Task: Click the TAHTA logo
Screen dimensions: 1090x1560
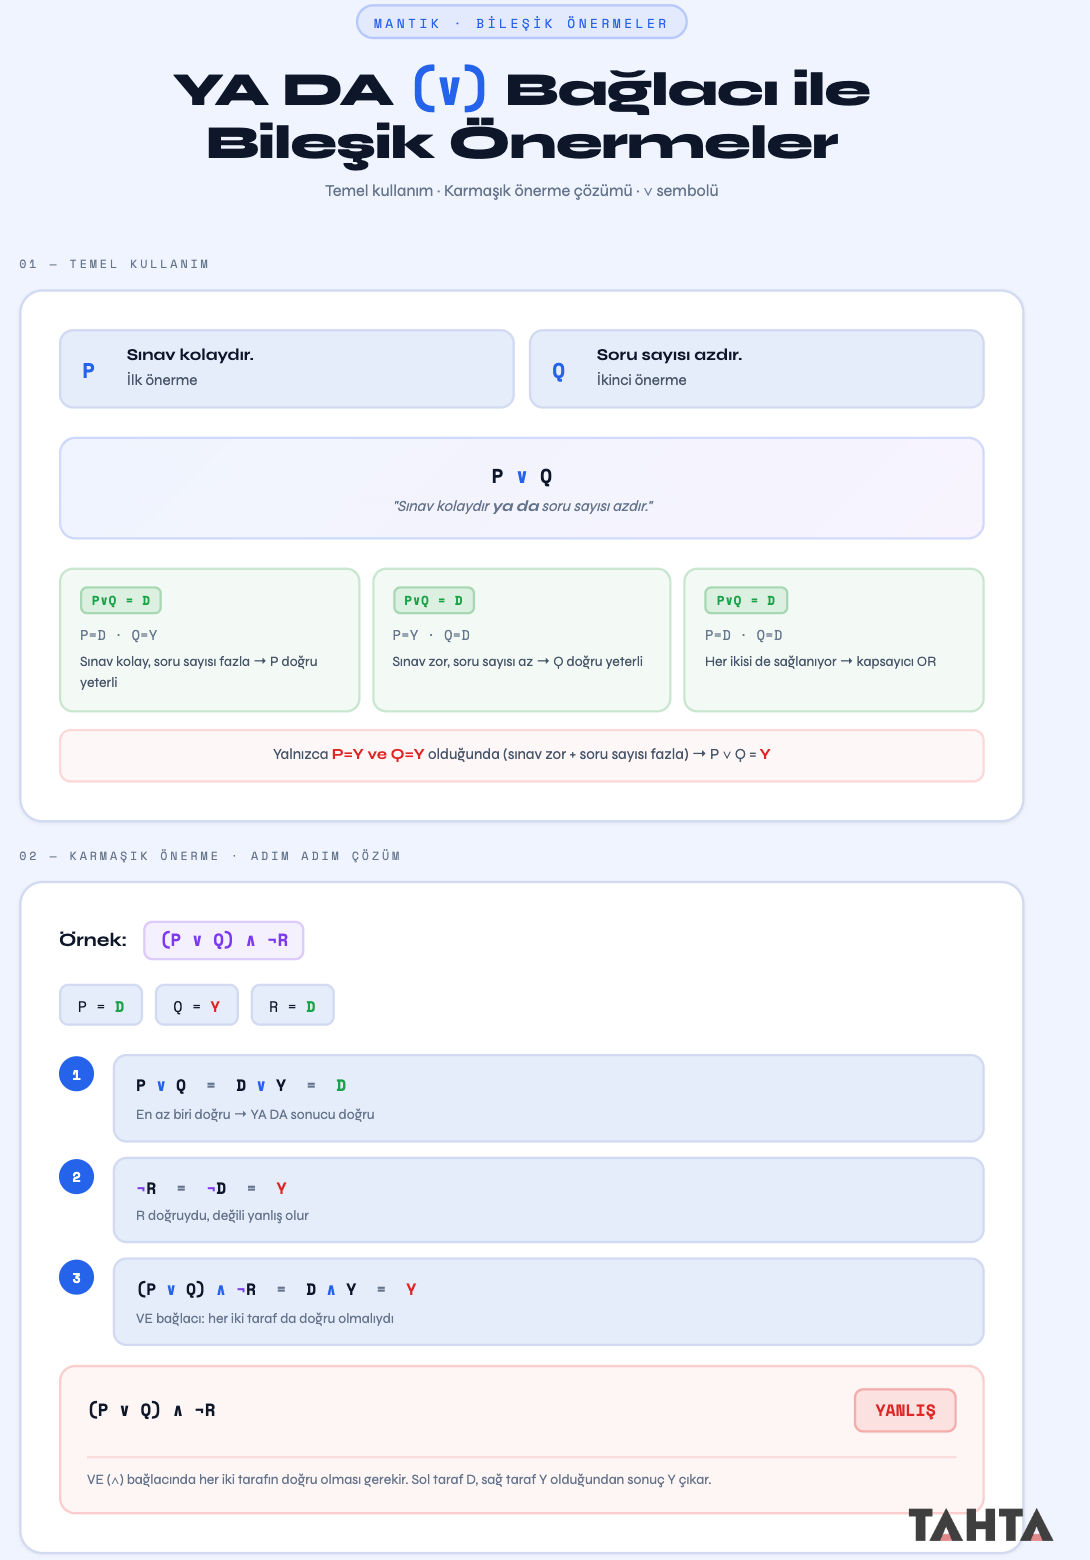Action: click(980, 1525)
